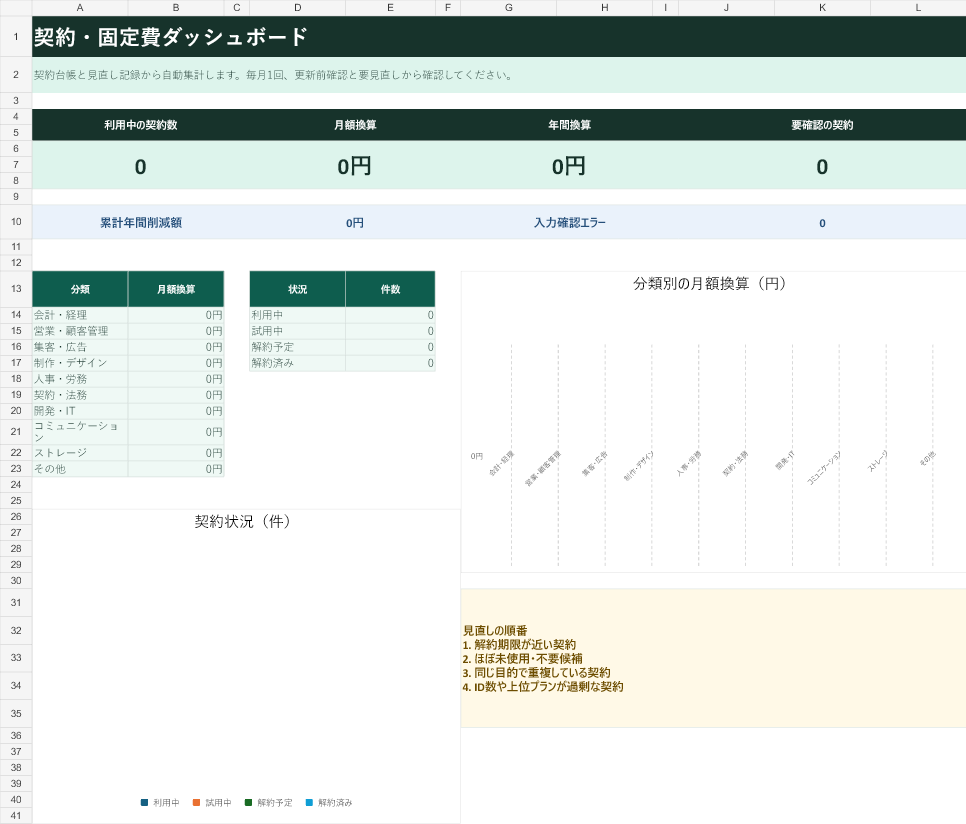The width and height of the screenshot is (966, 824).
Task: Select row 41 header
Action: [16, 815]
